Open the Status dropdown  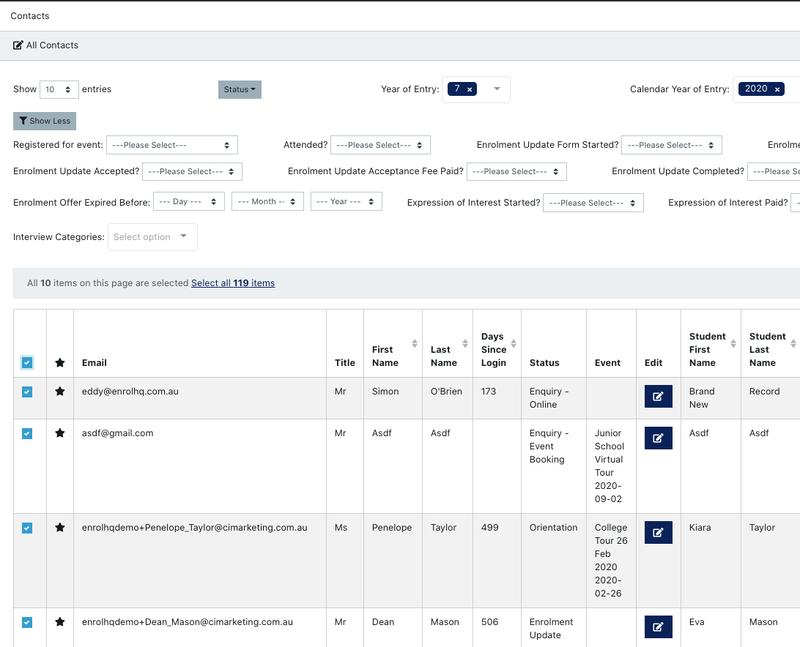coord(239,89)
